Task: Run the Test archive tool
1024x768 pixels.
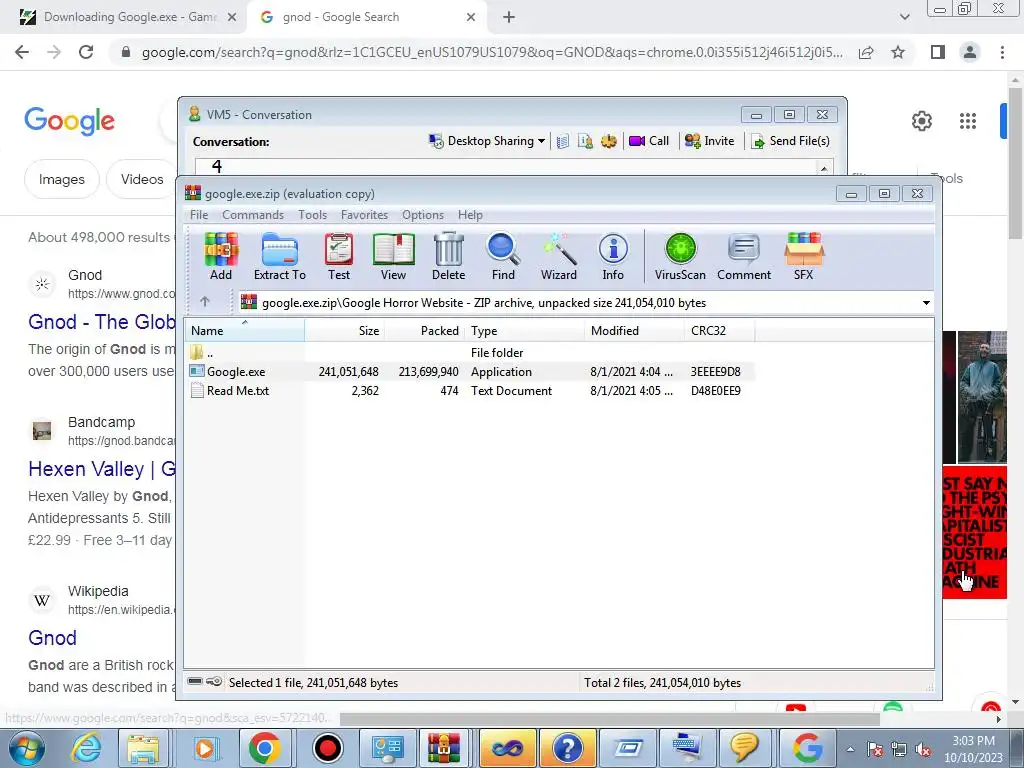Action: (338, 257)
